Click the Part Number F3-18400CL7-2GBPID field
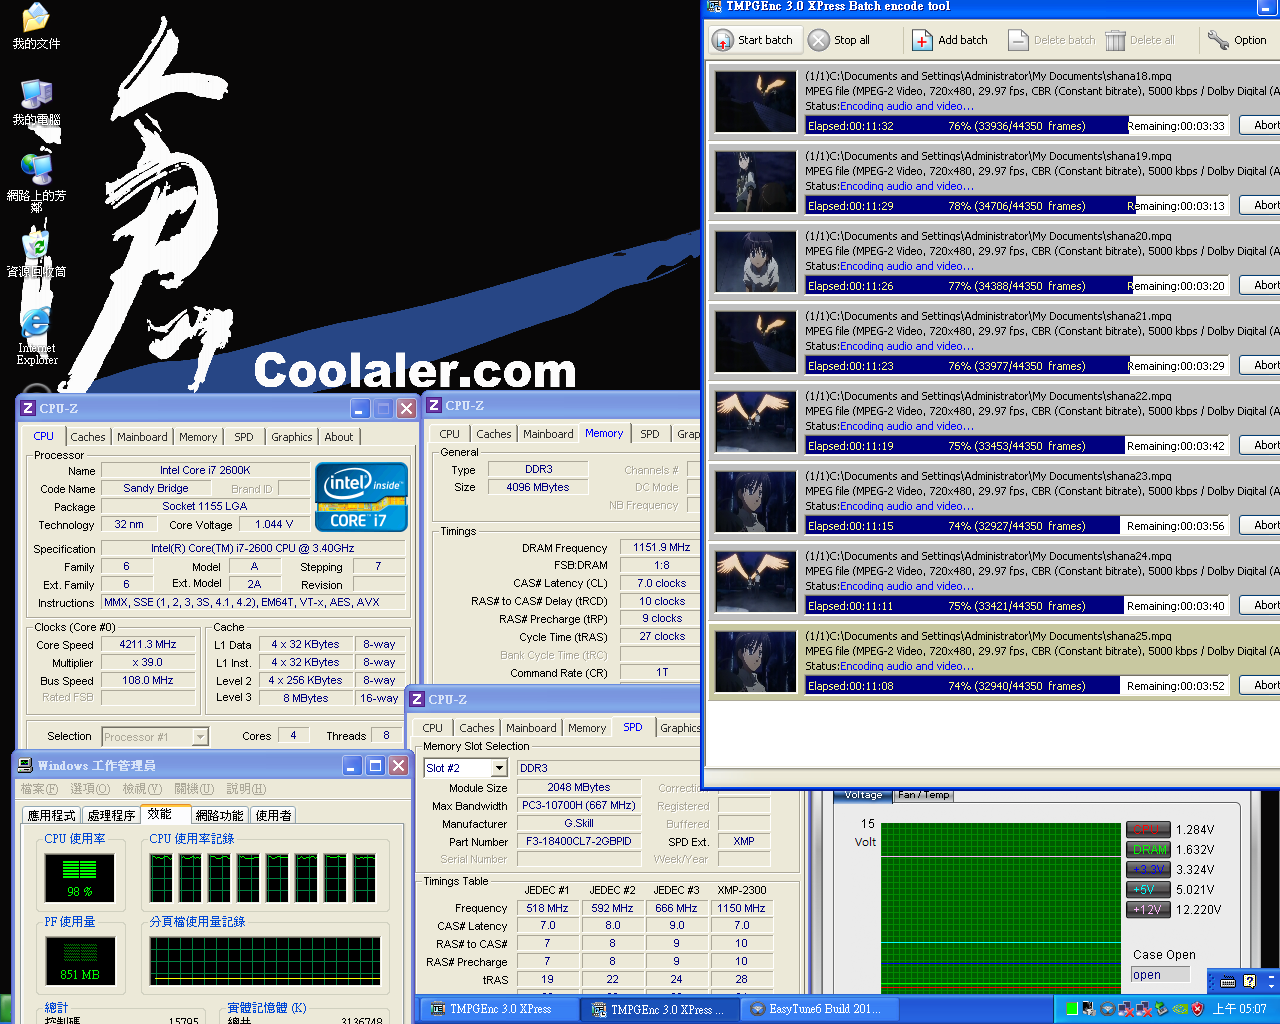The image size is (1280, 1024). pos(579,842)
